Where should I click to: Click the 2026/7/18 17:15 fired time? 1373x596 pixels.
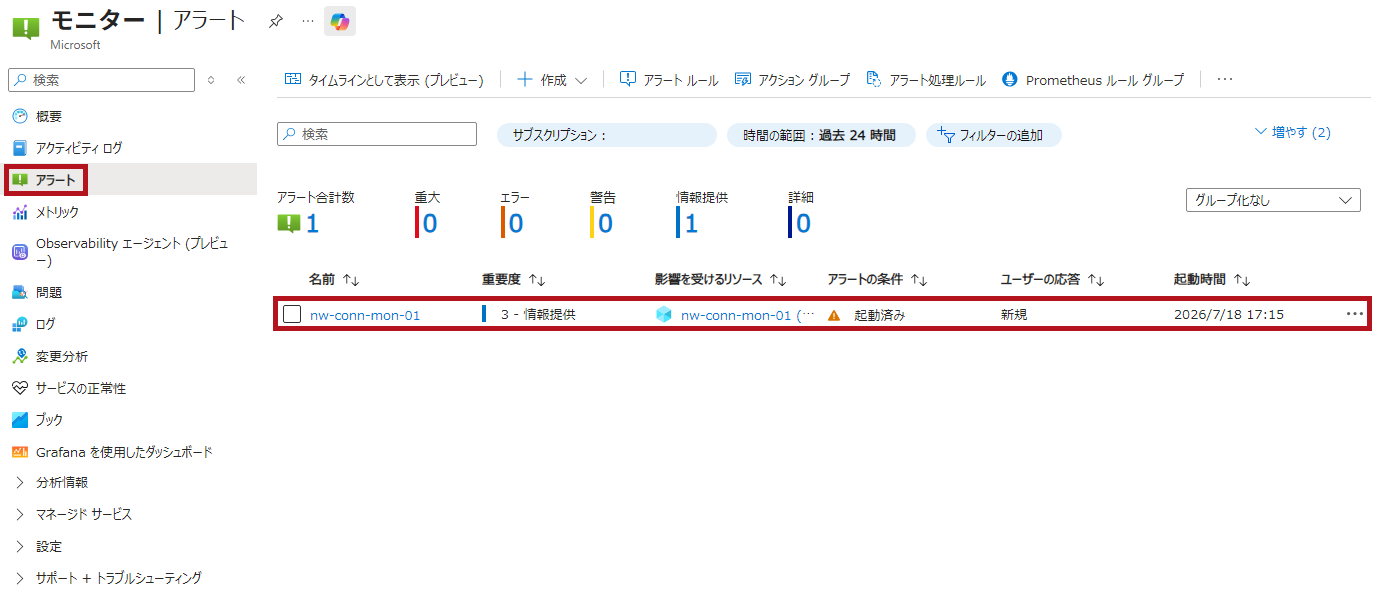click(x=1229, y=315)
